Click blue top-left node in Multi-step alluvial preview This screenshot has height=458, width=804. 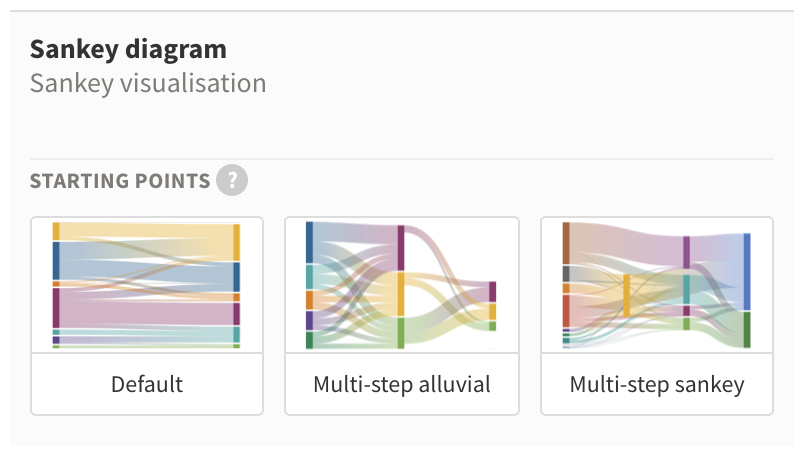click(309, 243)
